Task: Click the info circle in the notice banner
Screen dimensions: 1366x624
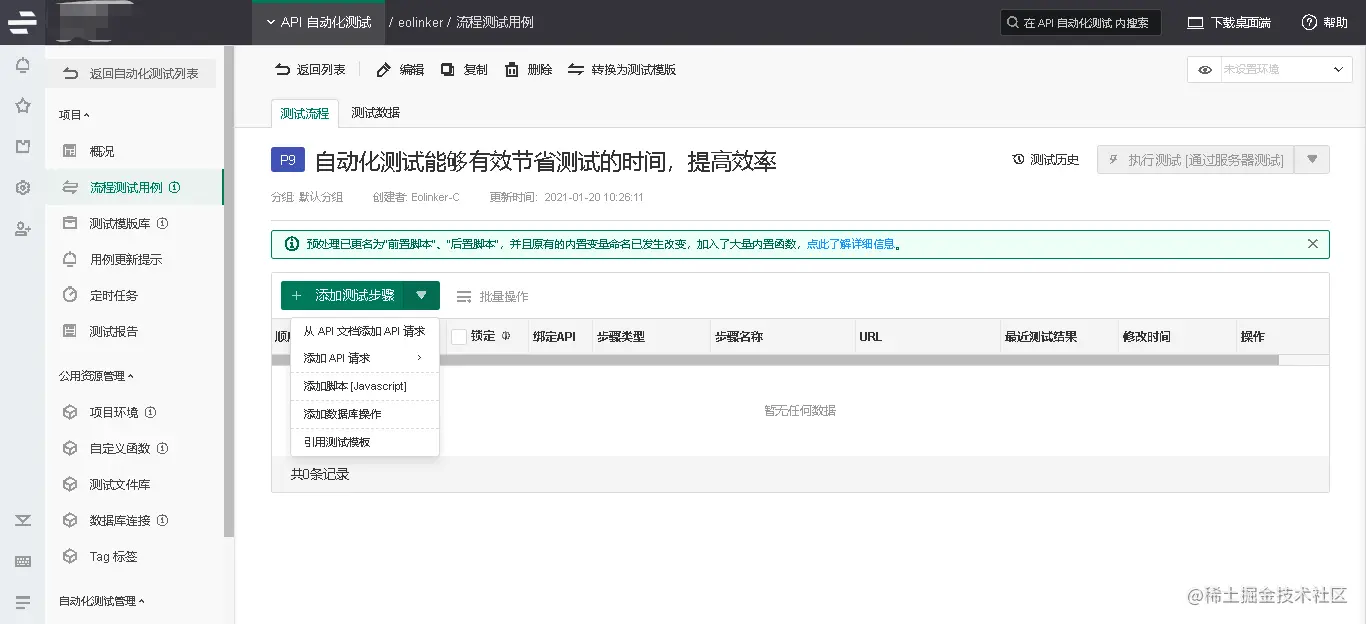Action: click(291, 244)
